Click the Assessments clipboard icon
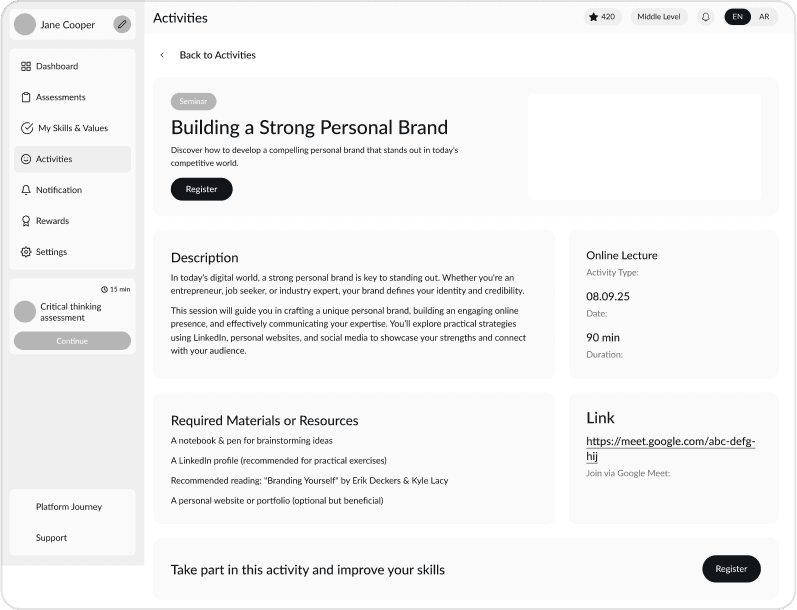This screenshot has width=797, height=610. pos(26,97)
